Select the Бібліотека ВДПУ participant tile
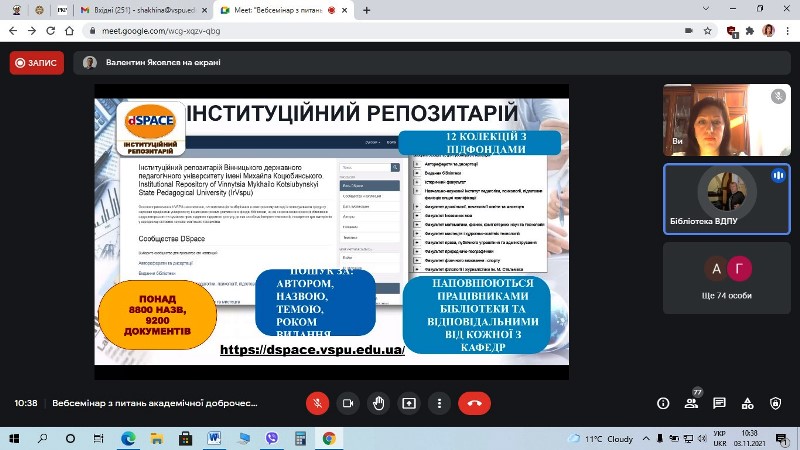This screenshot has height=450, width=800. 727,199
